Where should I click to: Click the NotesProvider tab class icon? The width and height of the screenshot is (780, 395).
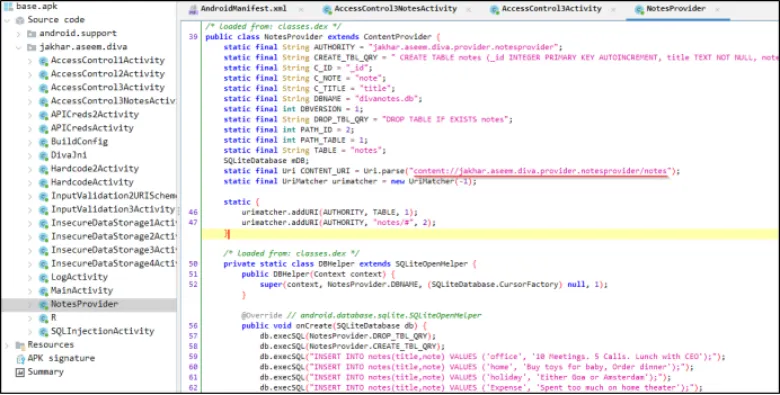(639, 9)
